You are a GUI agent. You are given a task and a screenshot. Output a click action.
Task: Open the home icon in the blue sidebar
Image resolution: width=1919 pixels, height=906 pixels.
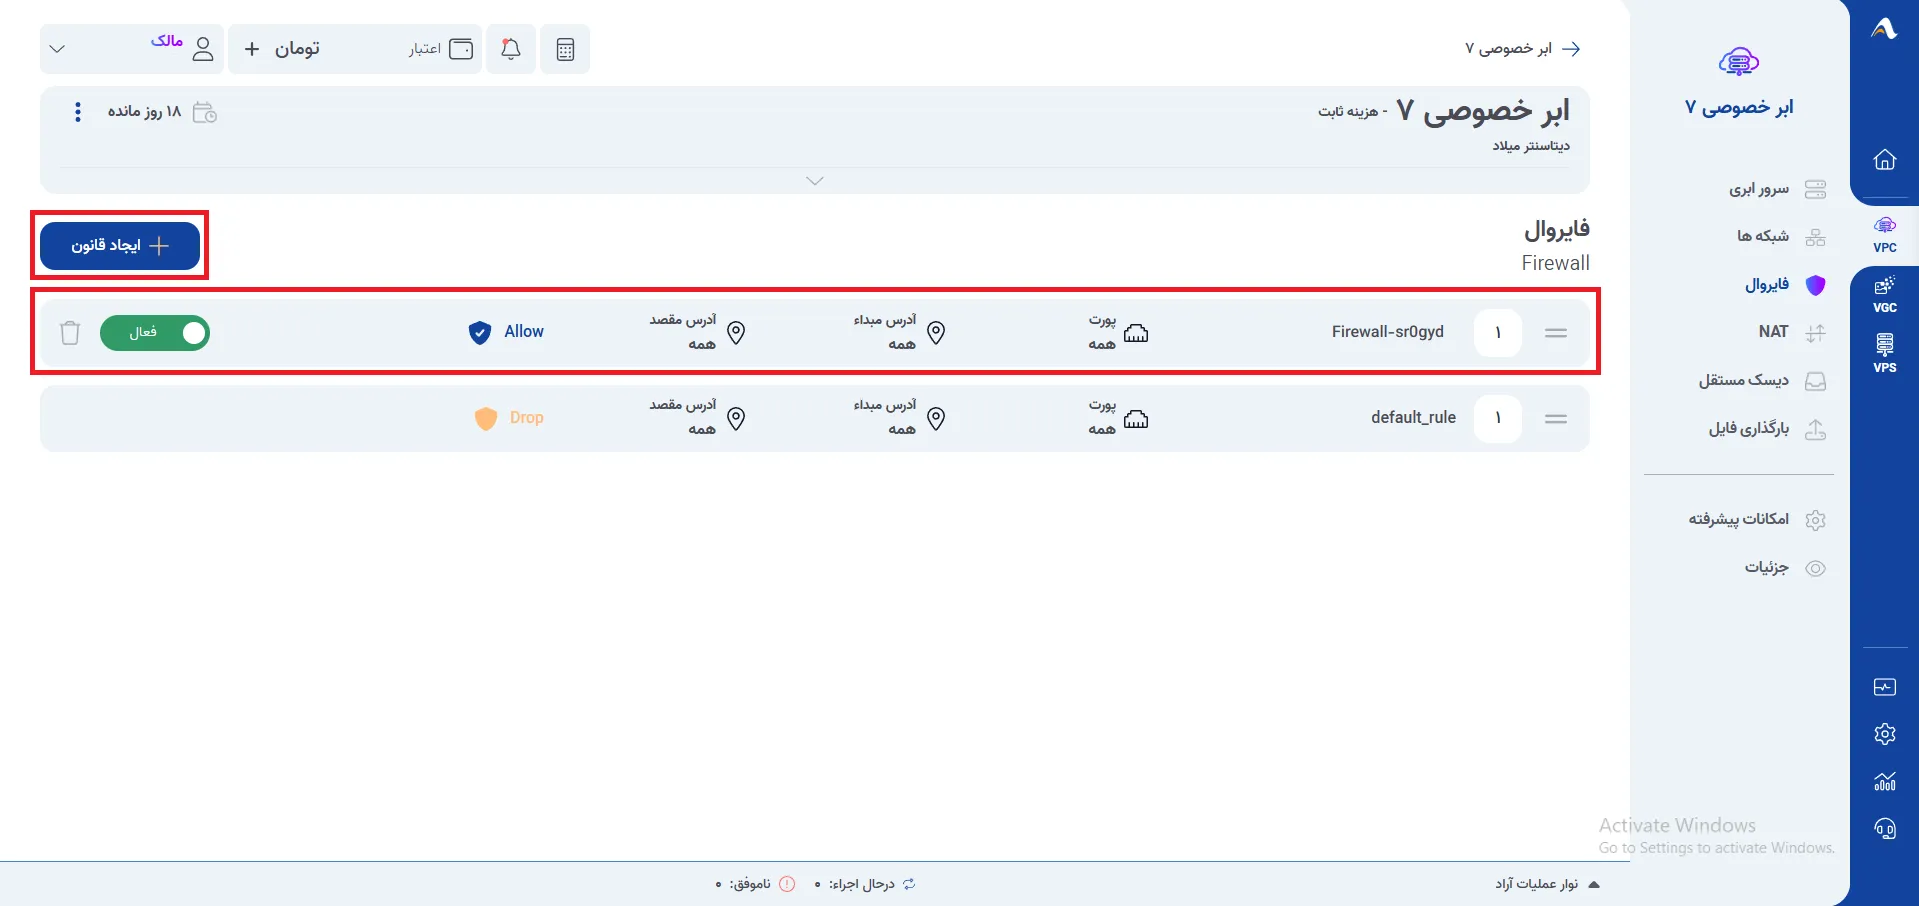1885,160
